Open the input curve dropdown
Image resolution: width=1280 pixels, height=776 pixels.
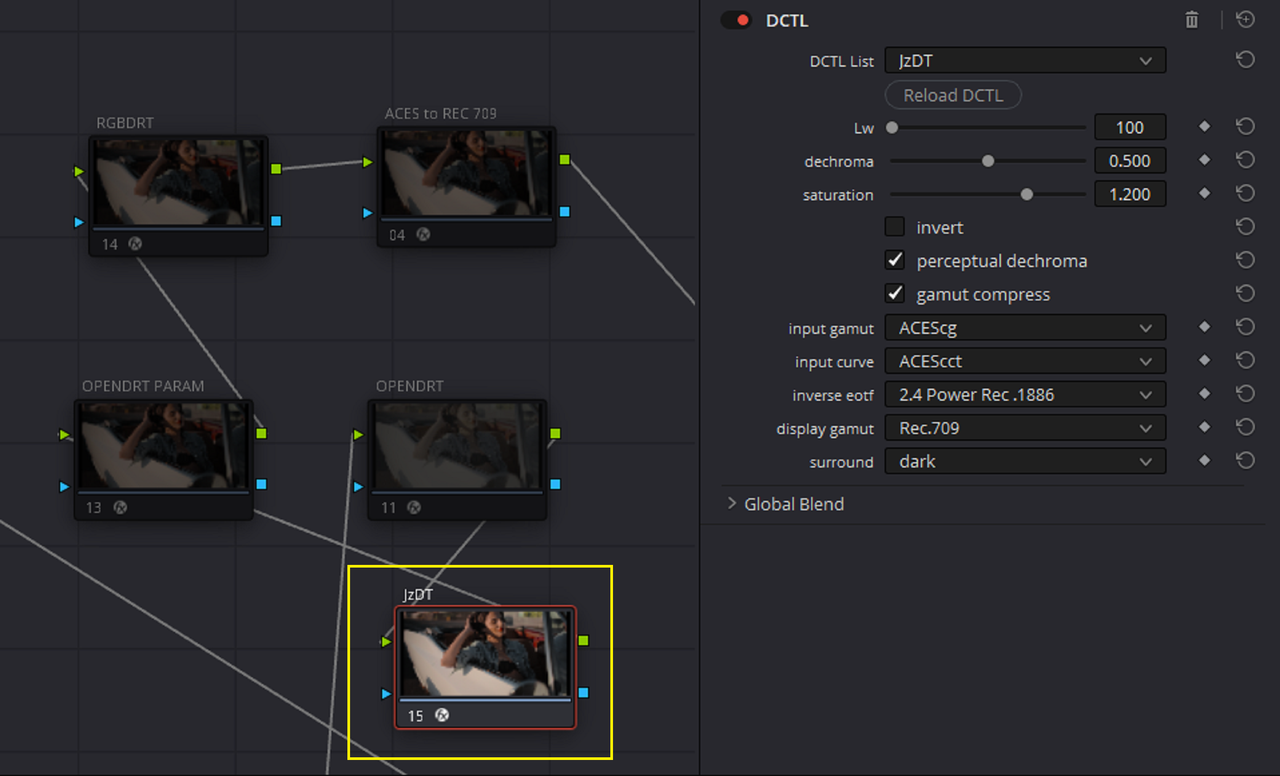pyautogui.click(x=1025, y=361)
